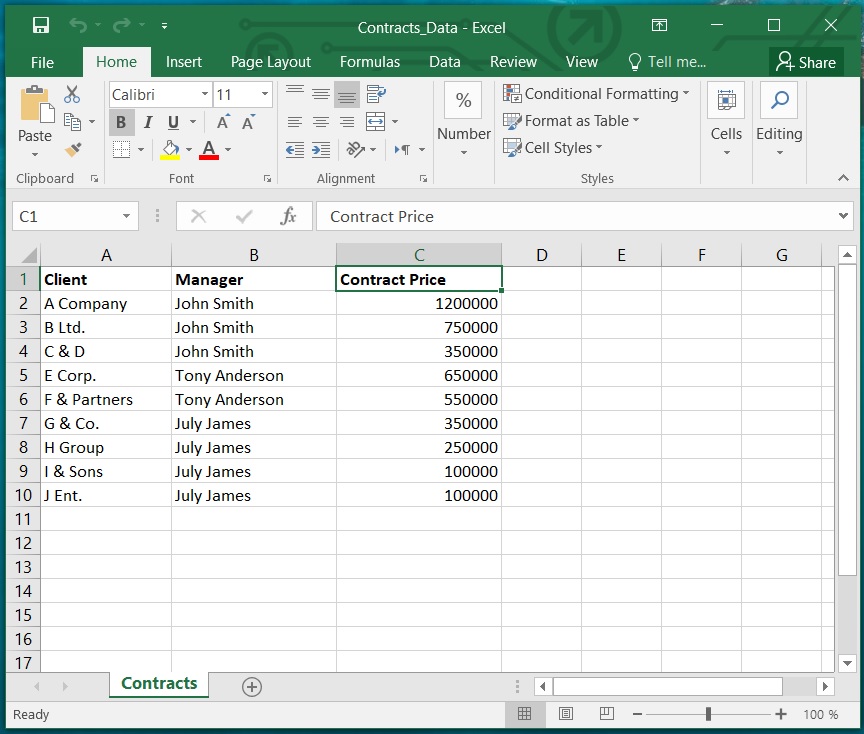Click the Decrease Font Size icon
This screenshot has height=734, width=864.
click(x=247, y=121)
